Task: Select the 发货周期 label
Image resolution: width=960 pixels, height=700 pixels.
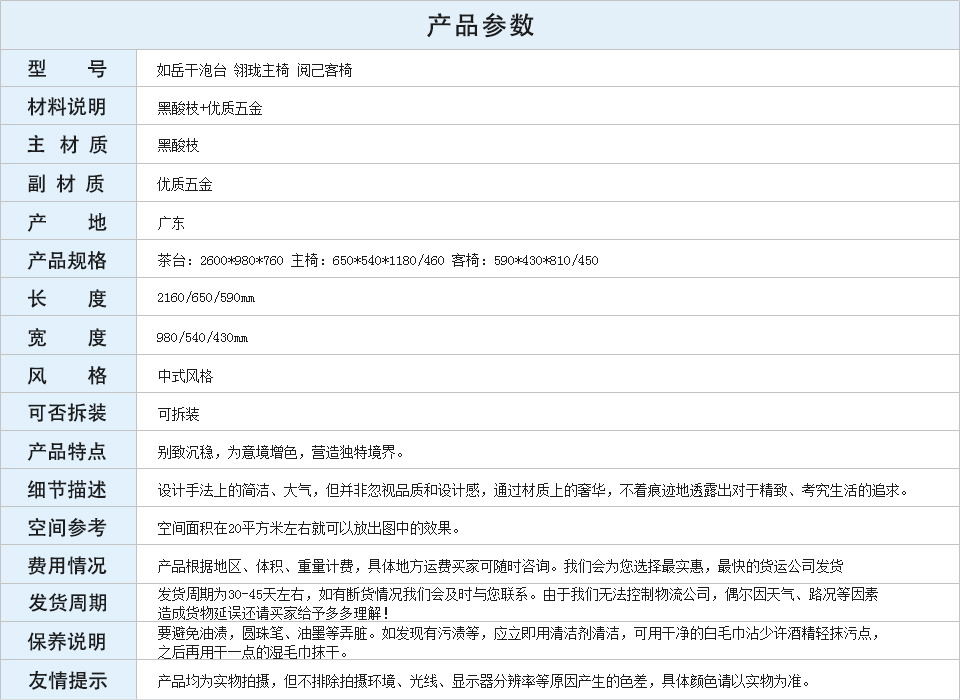Action: click(67, 603)
